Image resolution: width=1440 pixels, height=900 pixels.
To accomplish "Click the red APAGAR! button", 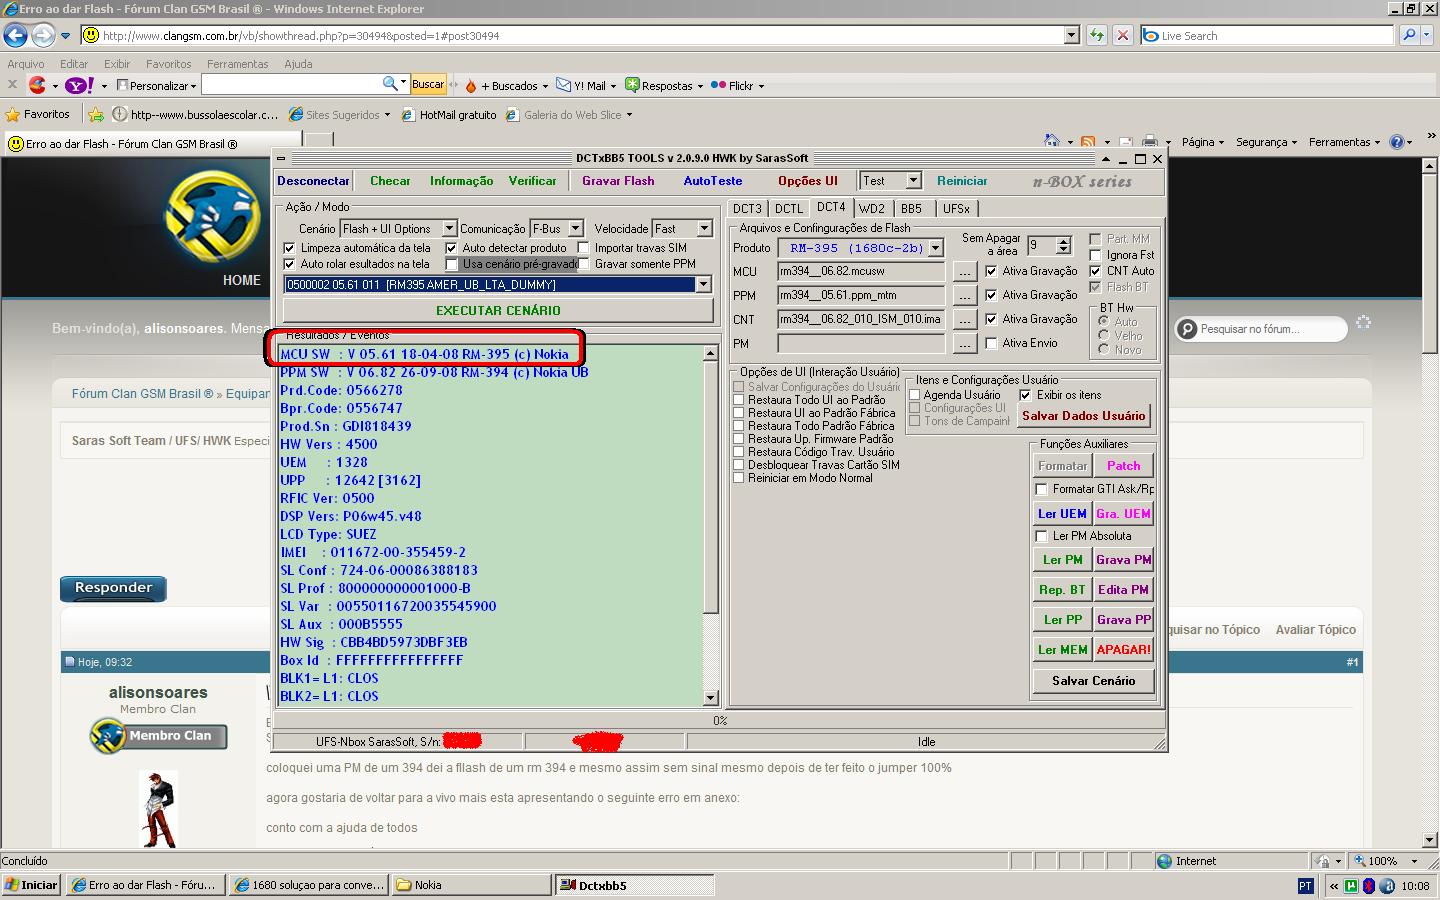I will (1123, 650).
